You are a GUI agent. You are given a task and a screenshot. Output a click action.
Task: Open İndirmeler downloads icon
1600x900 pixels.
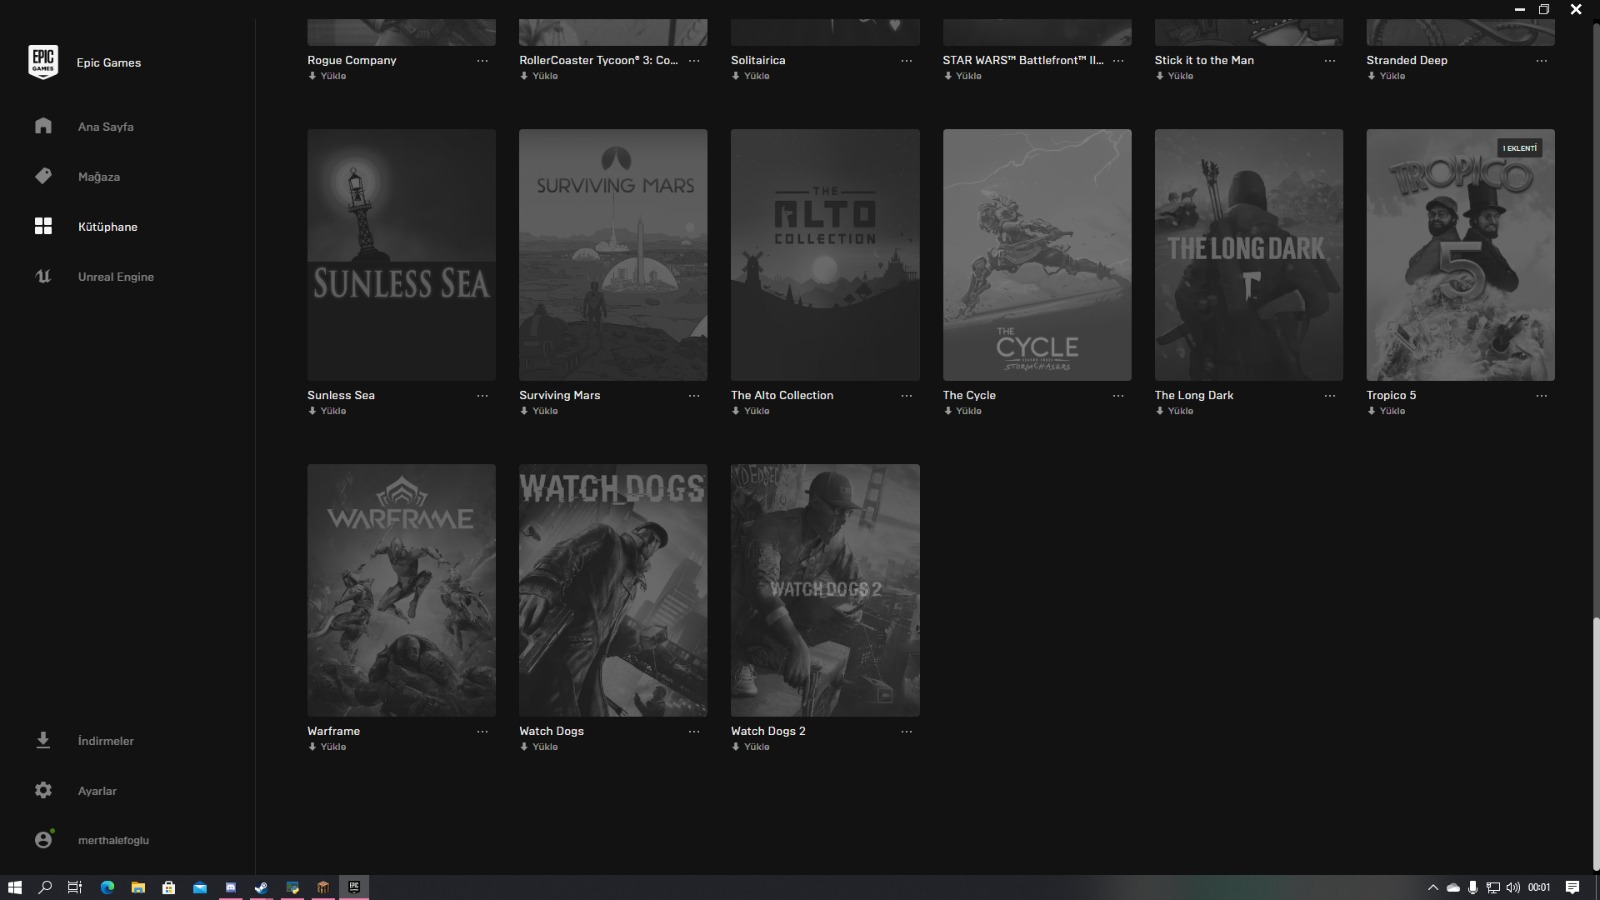coord(43,740)
